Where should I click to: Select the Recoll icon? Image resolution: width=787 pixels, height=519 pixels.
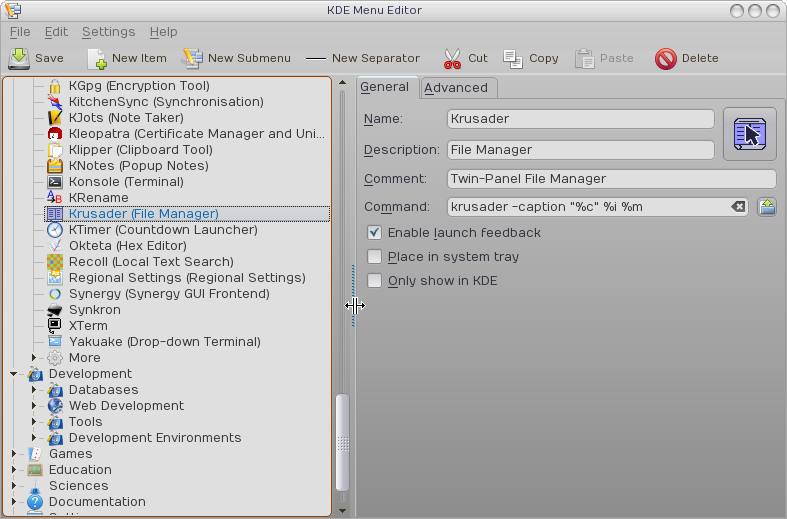pos(55,262)
